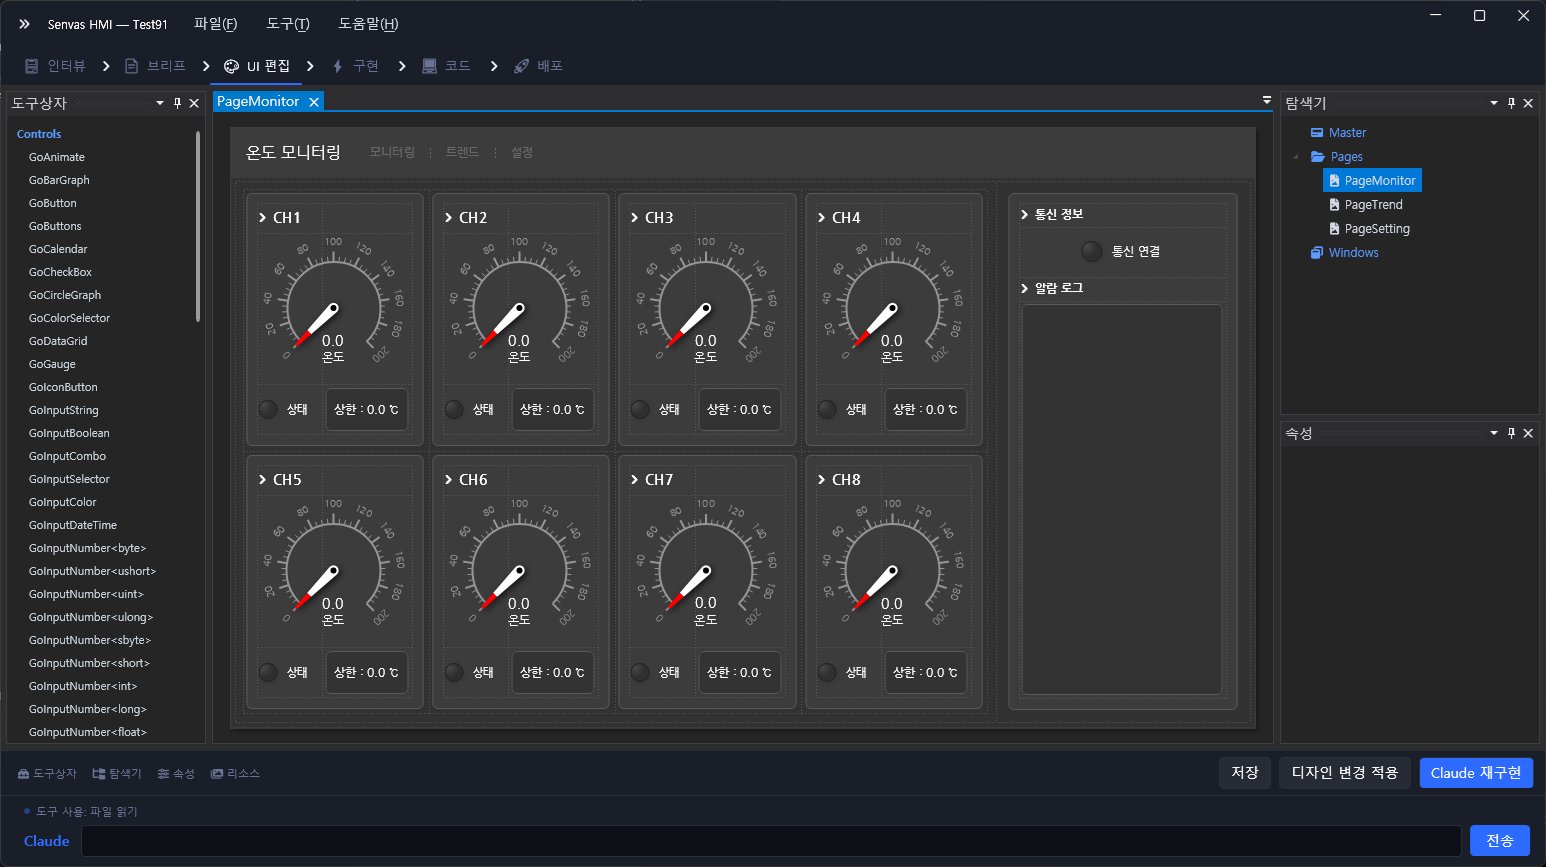Click the 코드 step icon in the workflow bar
Image resolution: width=1546 pixels, height=867 pixels.
tap(429, 66)
